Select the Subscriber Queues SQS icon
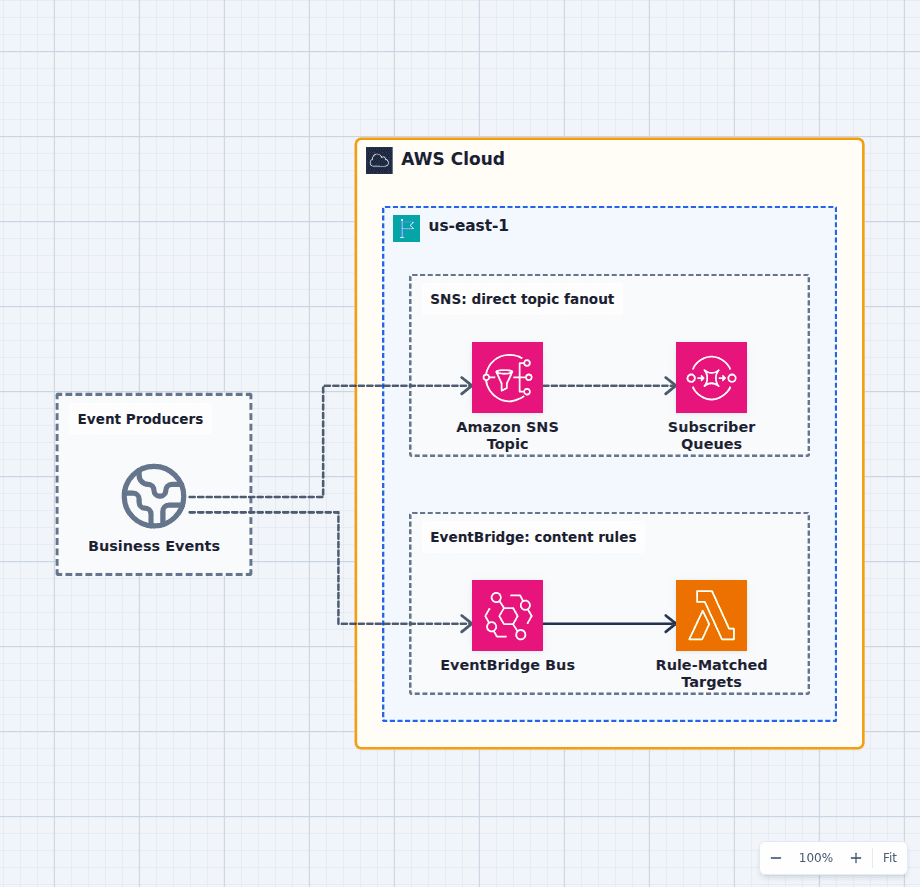 pos(711,377)
